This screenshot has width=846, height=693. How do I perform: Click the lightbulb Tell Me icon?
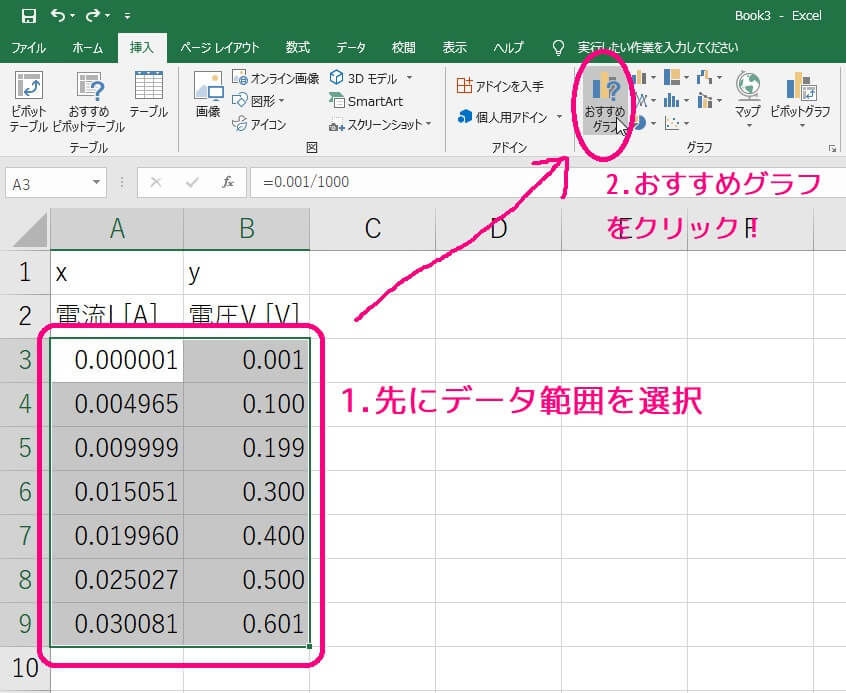(x=558, y=47)
